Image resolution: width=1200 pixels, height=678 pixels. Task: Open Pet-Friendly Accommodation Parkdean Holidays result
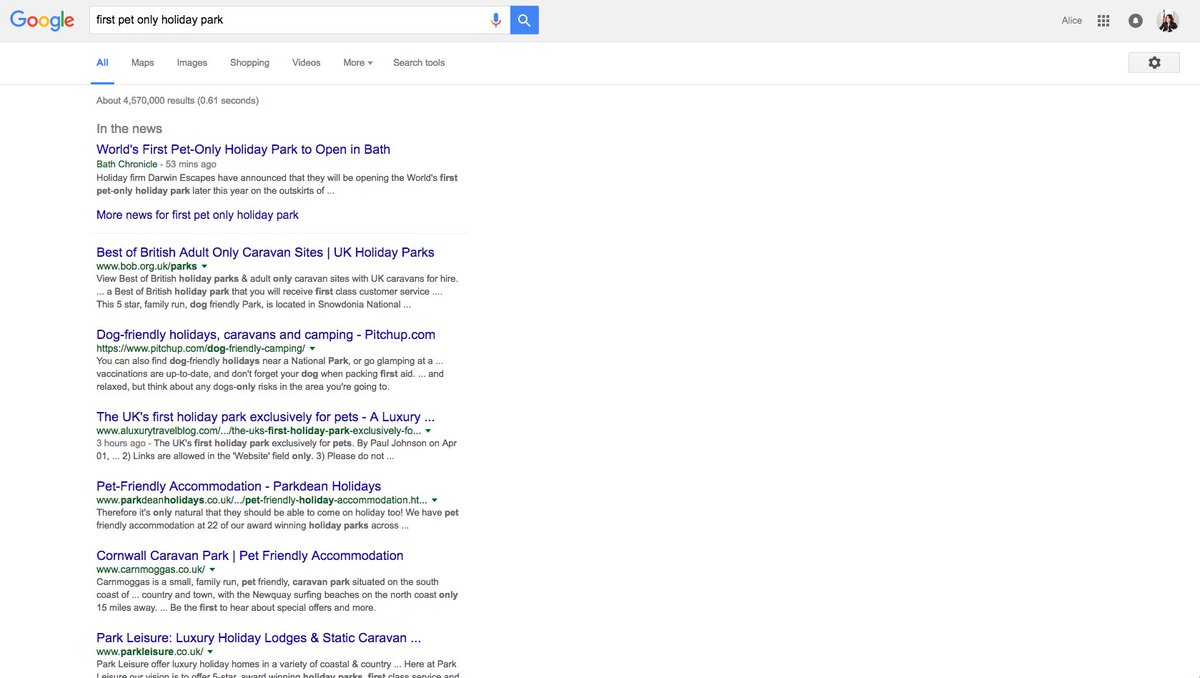(238, 486)
